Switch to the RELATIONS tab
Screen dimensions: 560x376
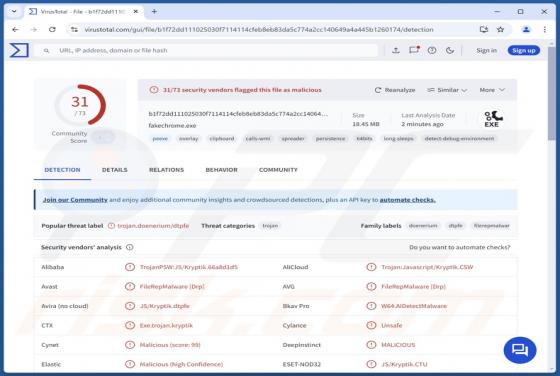[166, 170]
